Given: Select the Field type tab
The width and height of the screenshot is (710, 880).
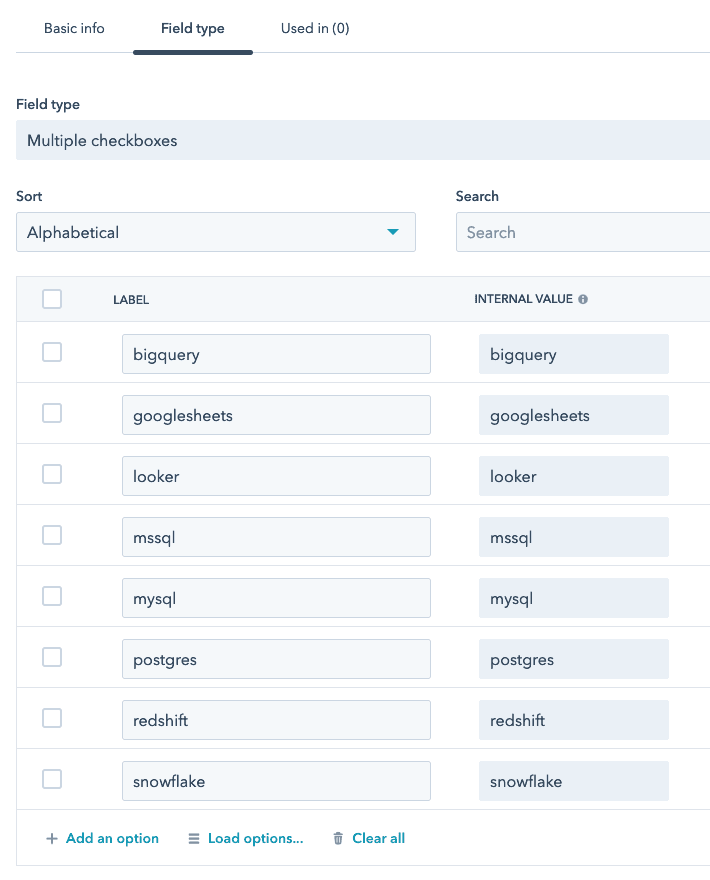Looking at the screenshot, I should tap(193, 29).
